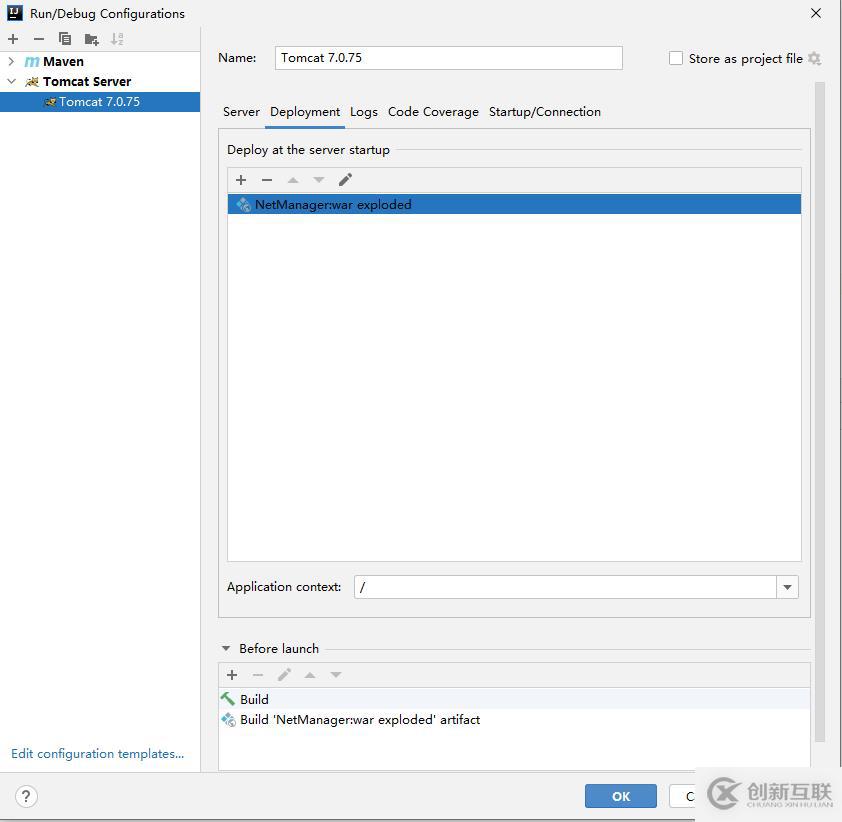The height and width of the screenshot is (822, 842).
Task: Click the NetManager artifact icon in deployment list
Action: pos(243,205)
